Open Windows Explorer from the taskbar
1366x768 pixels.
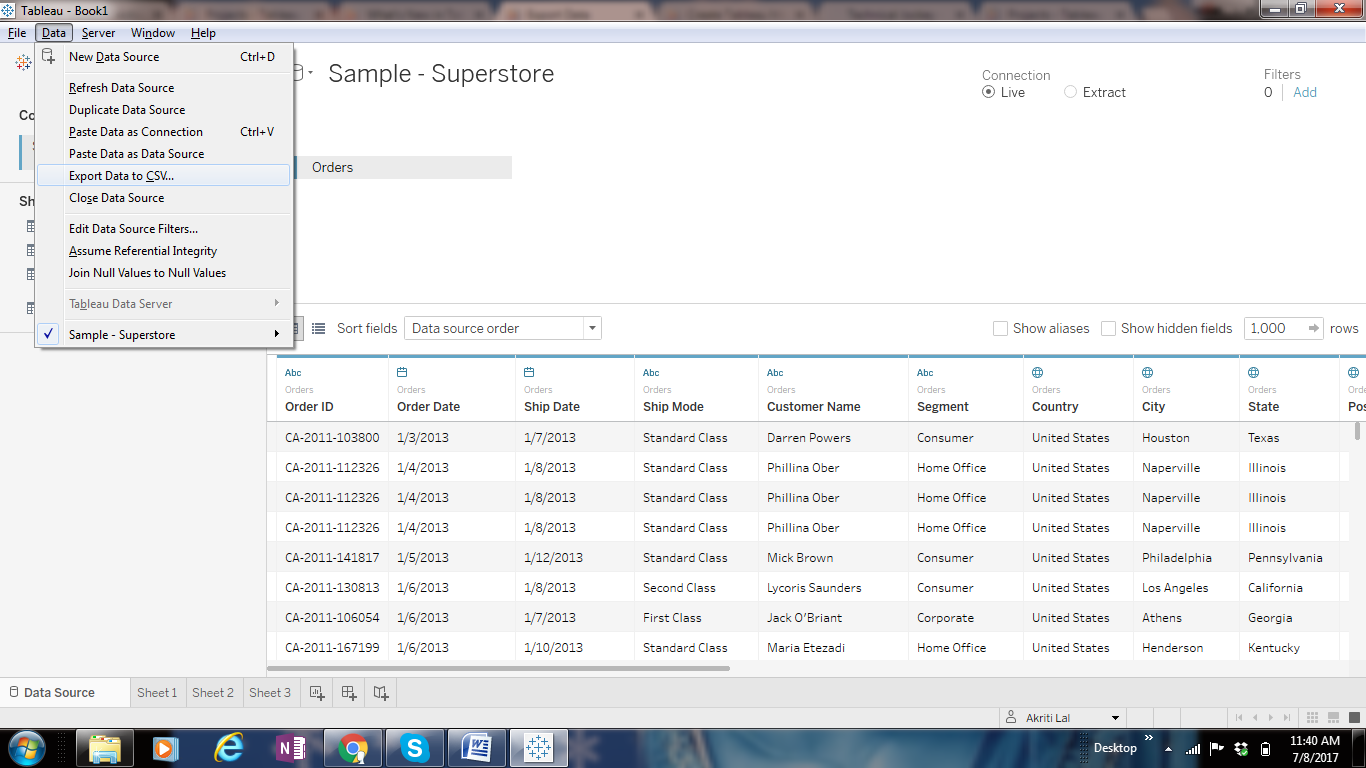(105, 748)
